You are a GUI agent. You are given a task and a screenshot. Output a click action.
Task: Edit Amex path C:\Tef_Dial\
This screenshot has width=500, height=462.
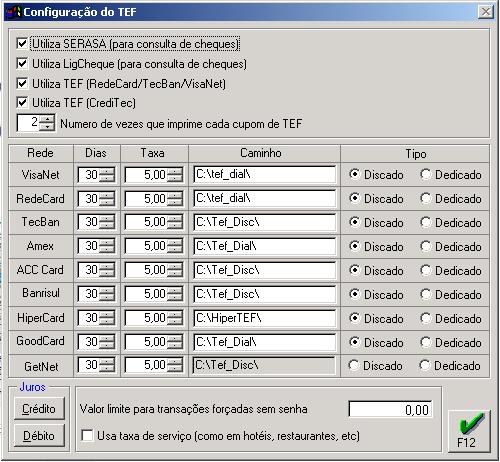[x=264, y=246]
